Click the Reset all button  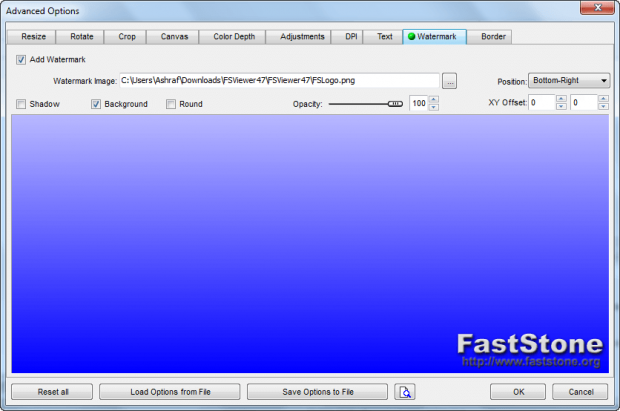pyautogui.click(x=51, y=391)
